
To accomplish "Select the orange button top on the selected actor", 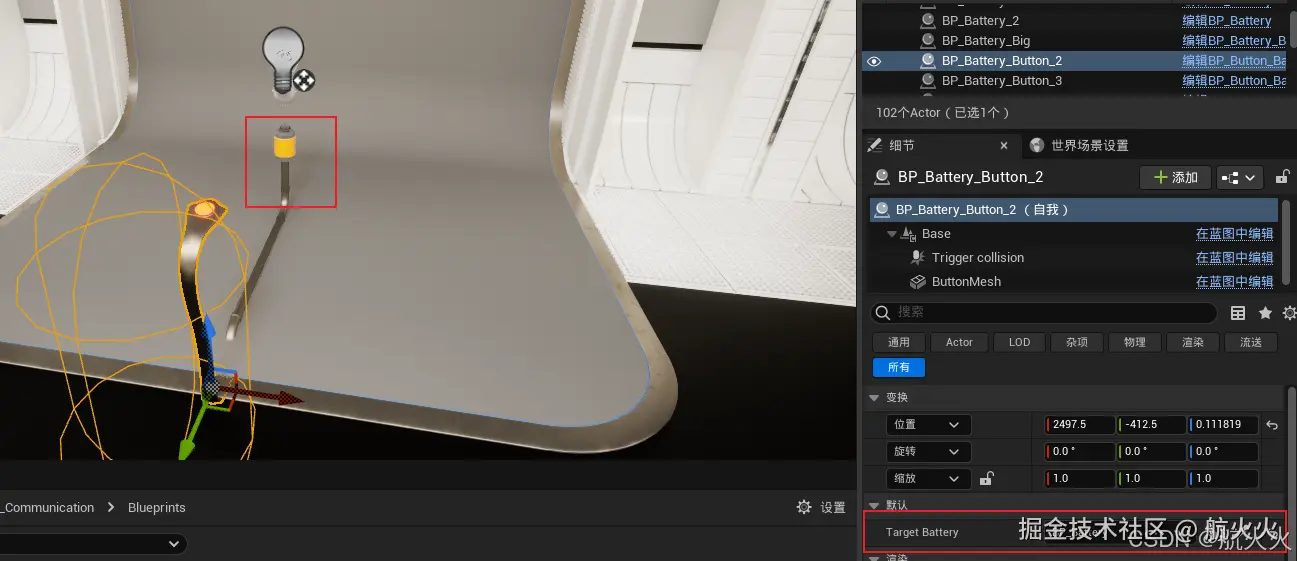I will 205,208.
